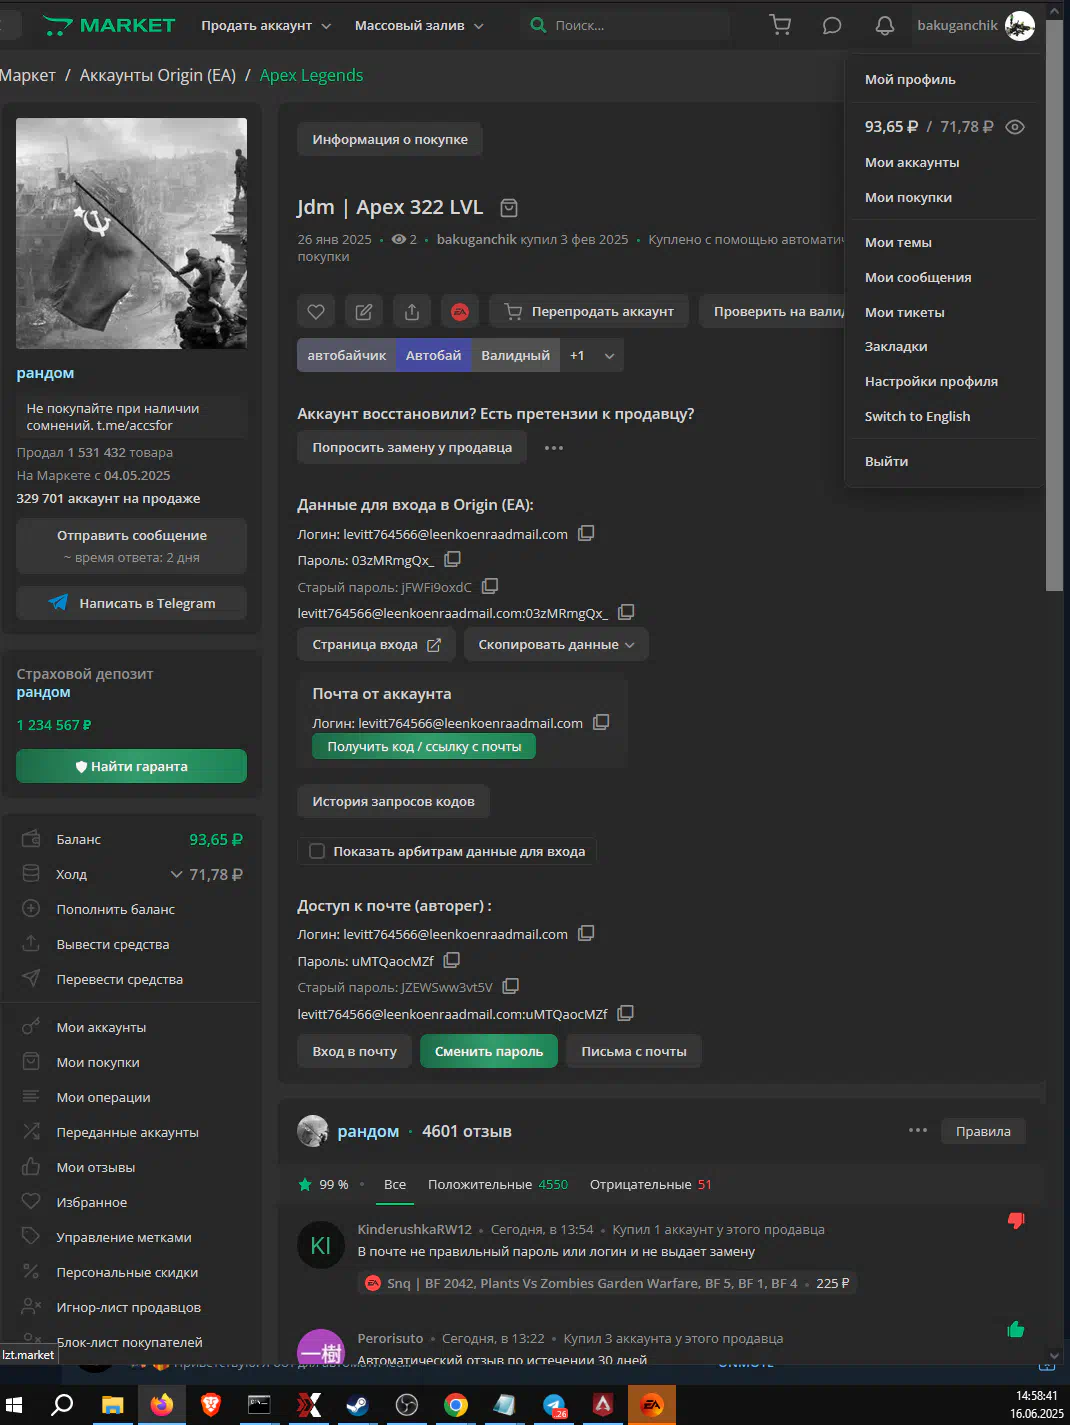The height and width of the screenshot is (1425, 1070).
Task: Open OBS Studio from the taskbar
Action: point(406,1405)
